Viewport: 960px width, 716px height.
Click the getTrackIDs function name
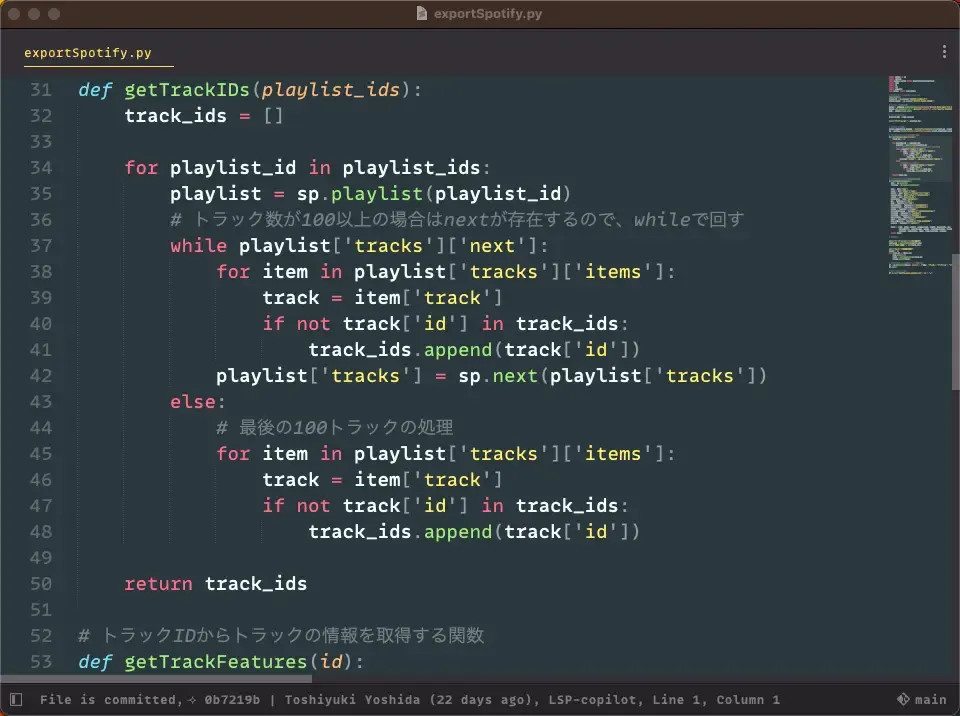[x=187, y=90]
